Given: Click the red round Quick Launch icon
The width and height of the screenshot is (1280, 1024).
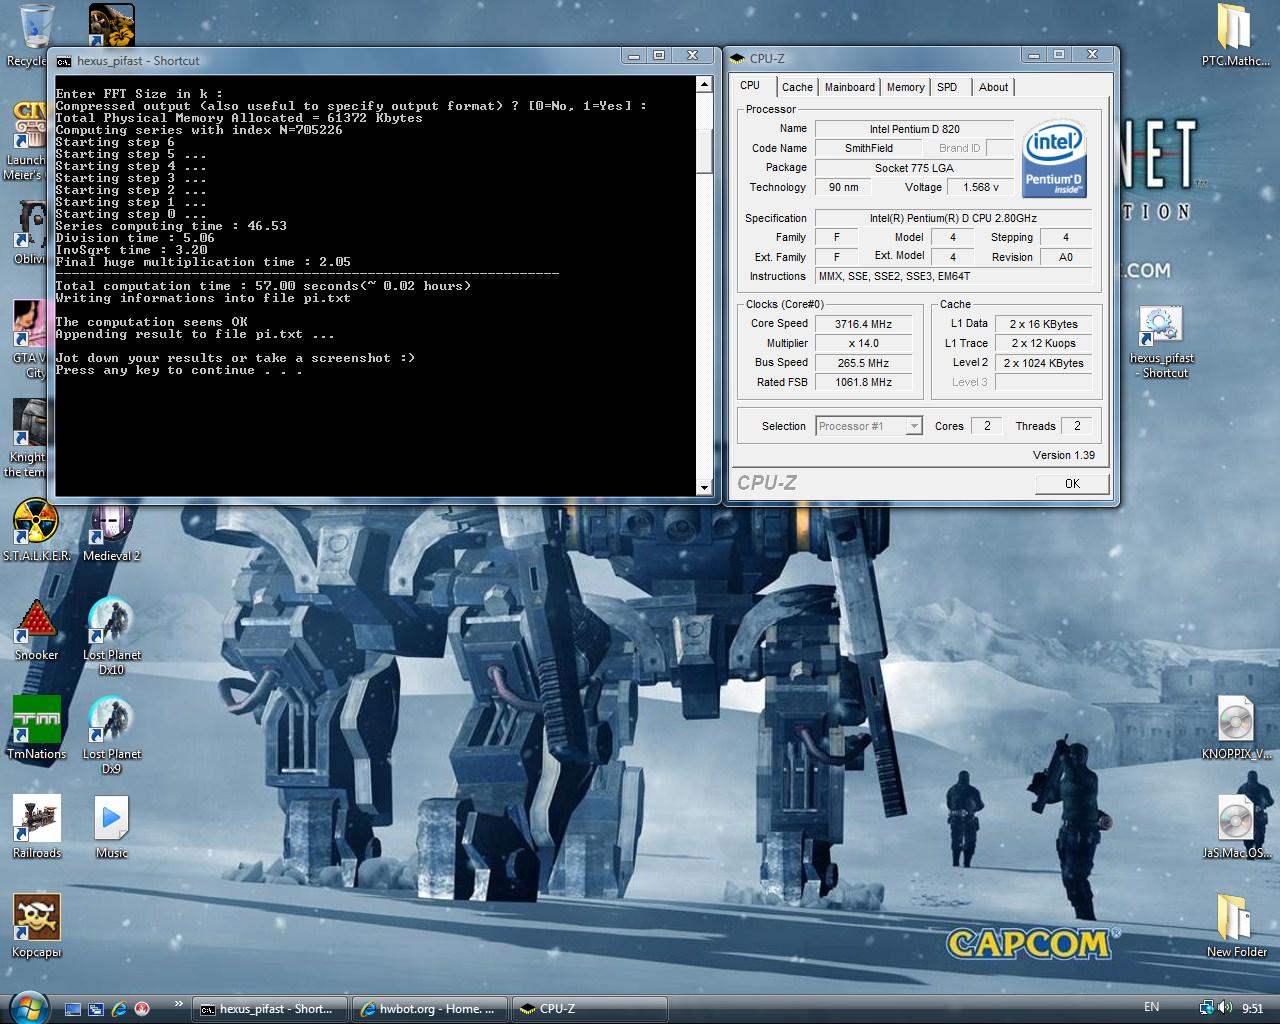Looking at the screenshot, I should click(142, 1009).
